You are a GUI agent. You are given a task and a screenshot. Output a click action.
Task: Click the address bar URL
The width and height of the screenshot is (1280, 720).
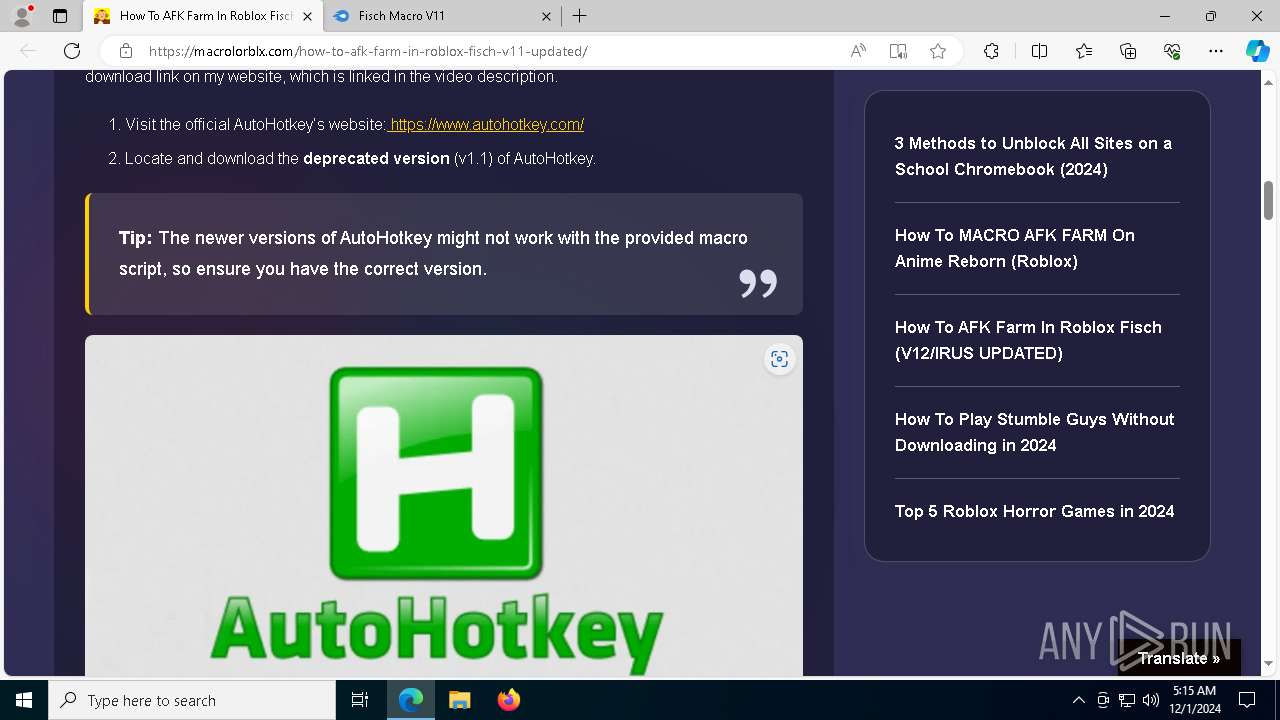pyautogui.click(x=368, y=51)
